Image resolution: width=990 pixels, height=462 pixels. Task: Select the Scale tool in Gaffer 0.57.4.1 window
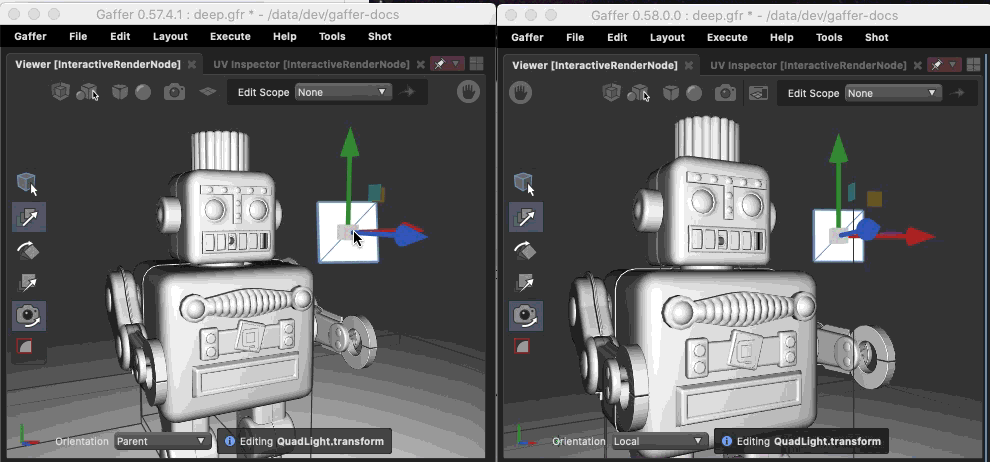pos(28,283)
